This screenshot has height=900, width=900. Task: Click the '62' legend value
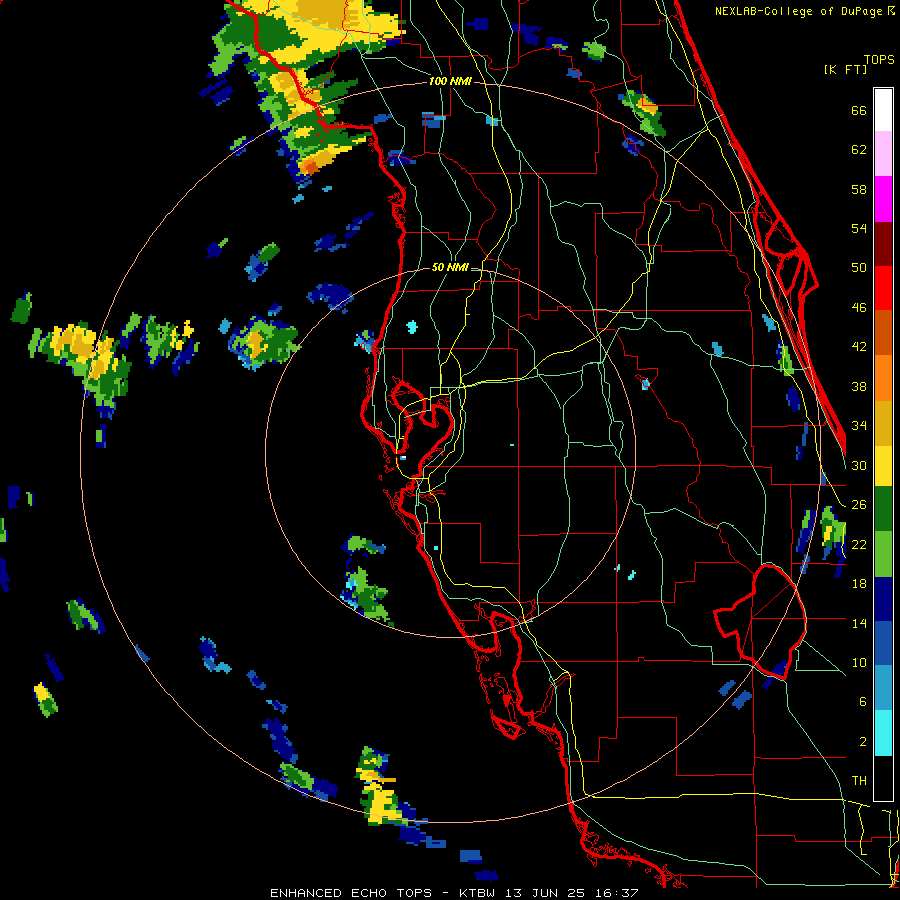[859, 150]
